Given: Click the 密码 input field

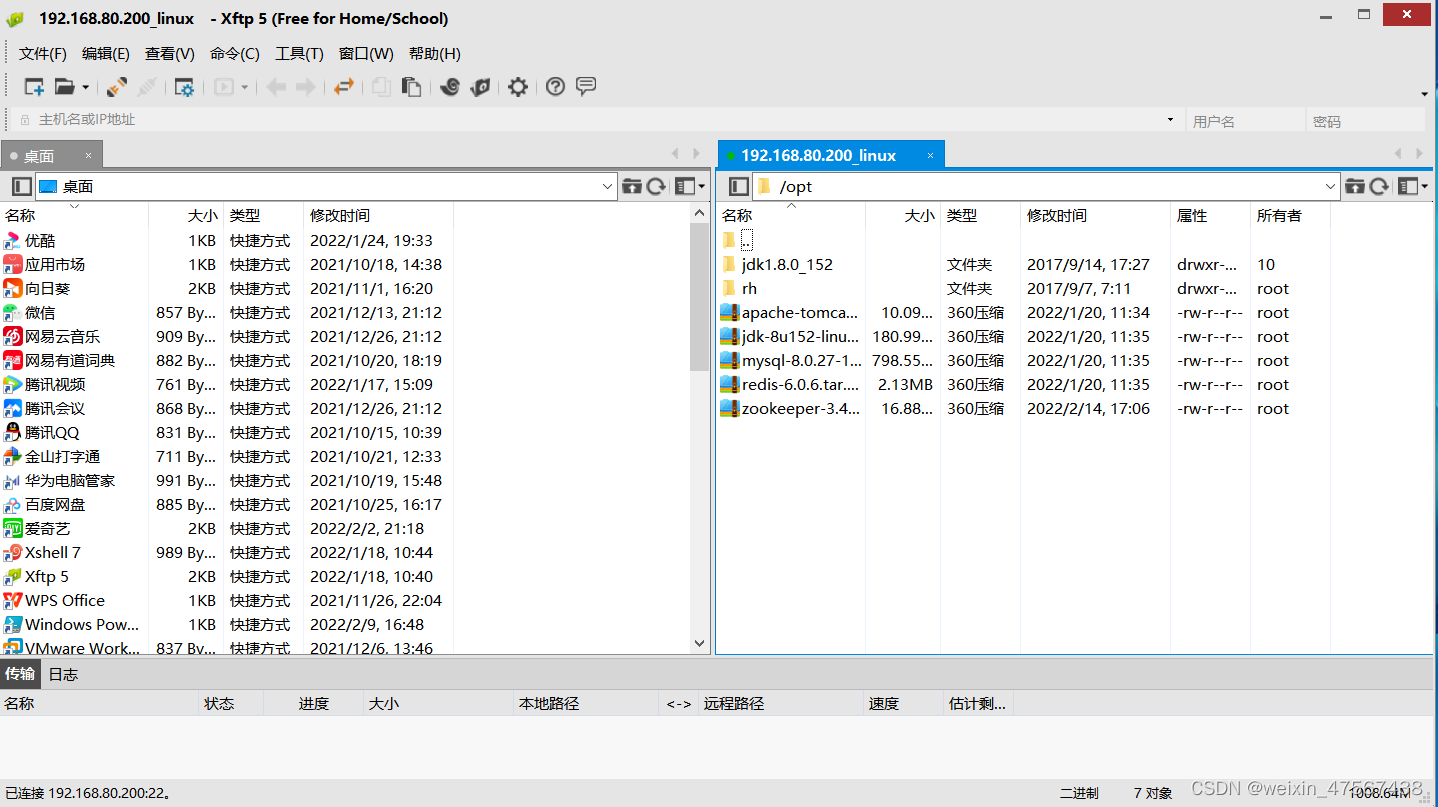Looking at the screenshot, I should 1366,121.
